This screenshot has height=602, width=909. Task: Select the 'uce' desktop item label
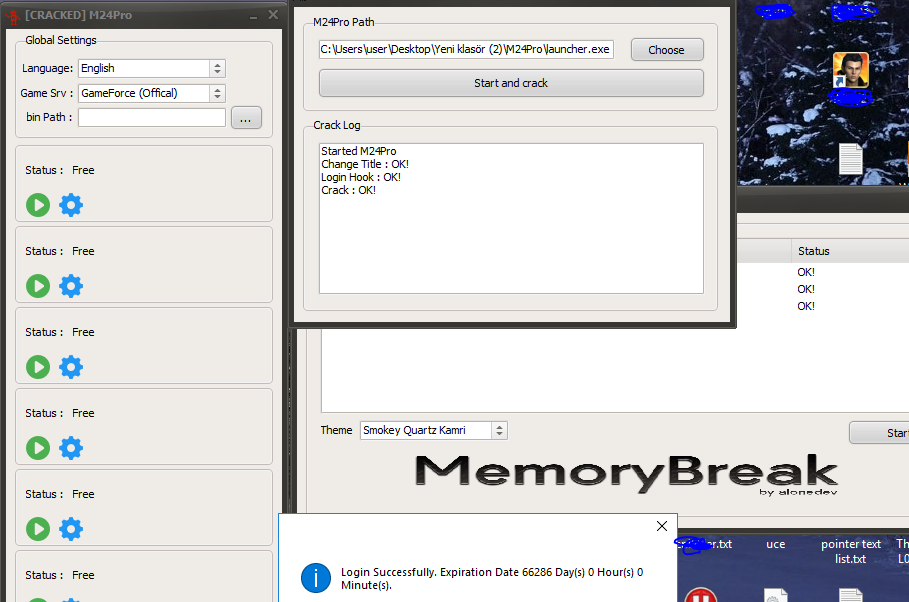point(776,544)
